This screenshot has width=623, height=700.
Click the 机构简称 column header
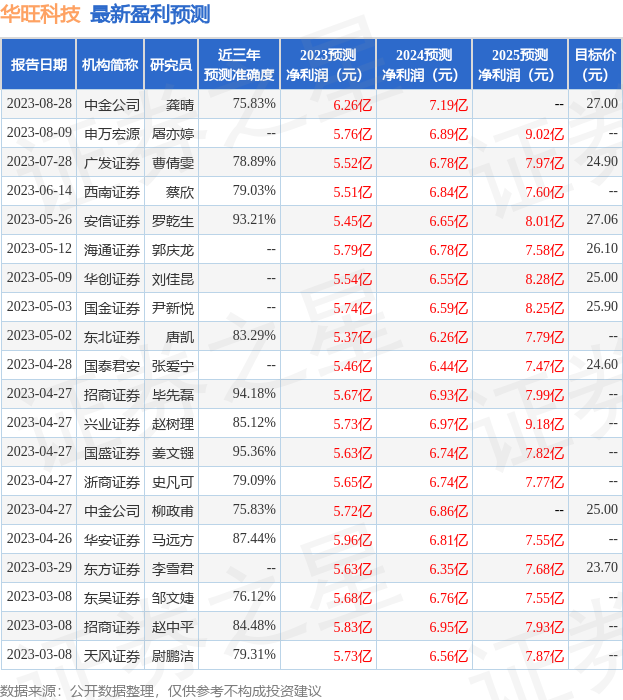[110, 65]
